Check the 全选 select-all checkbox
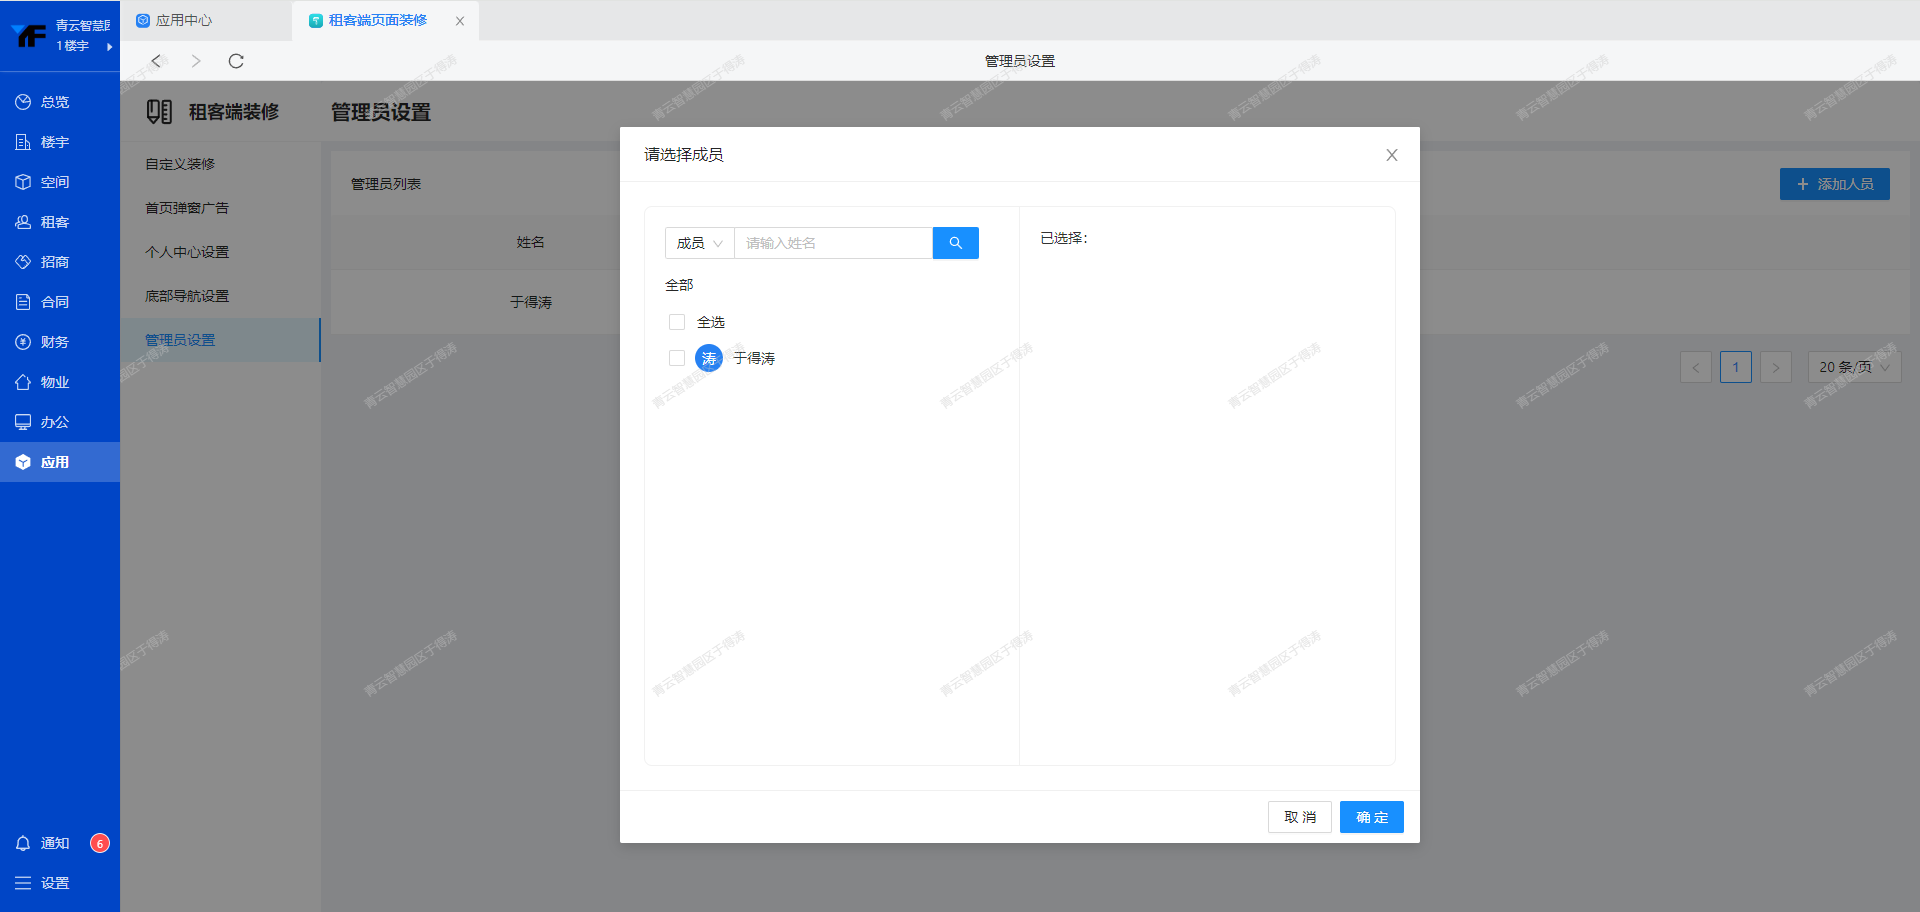 pyautogui.click(x=677, y=322)
